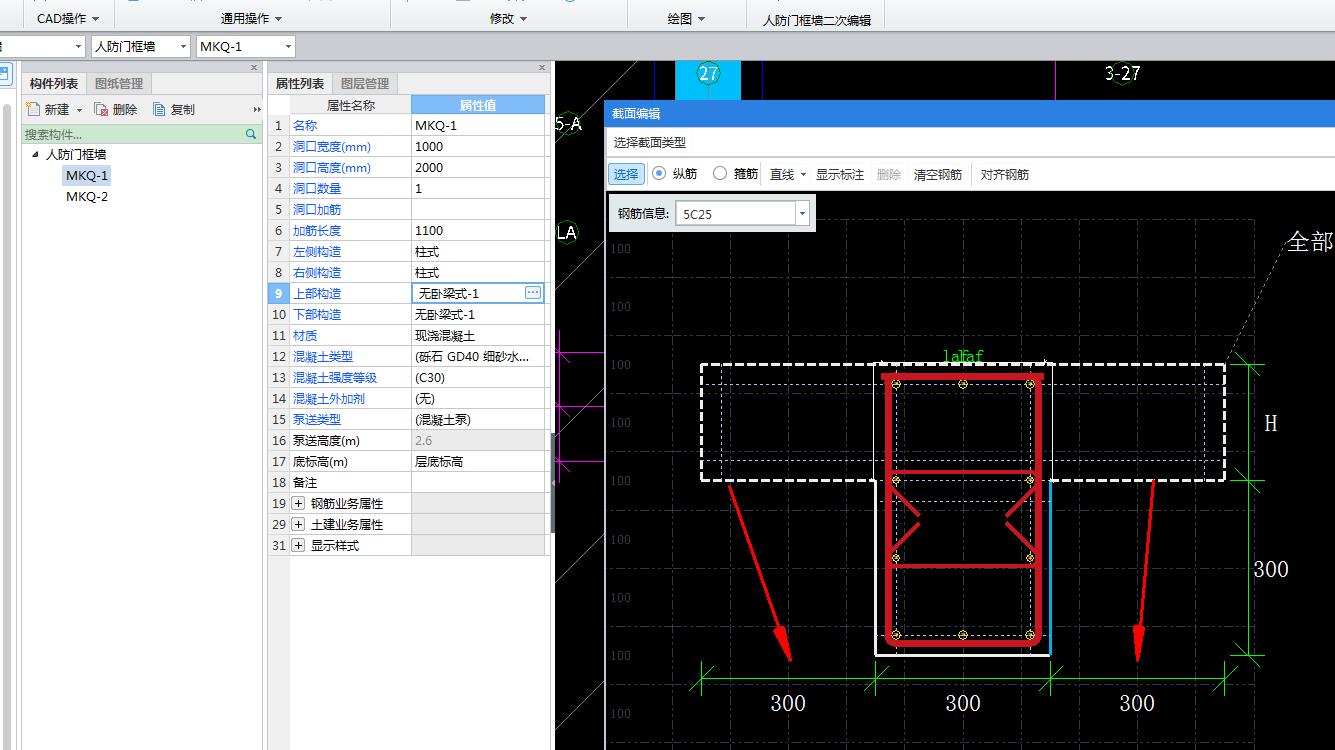
Task: Open the 修改 ribbon group menu
Action: (x=508, y=18)
